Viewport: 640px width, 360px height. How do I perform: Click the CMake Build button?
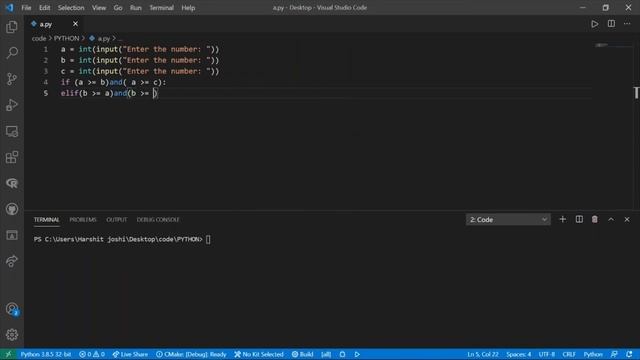302,354
